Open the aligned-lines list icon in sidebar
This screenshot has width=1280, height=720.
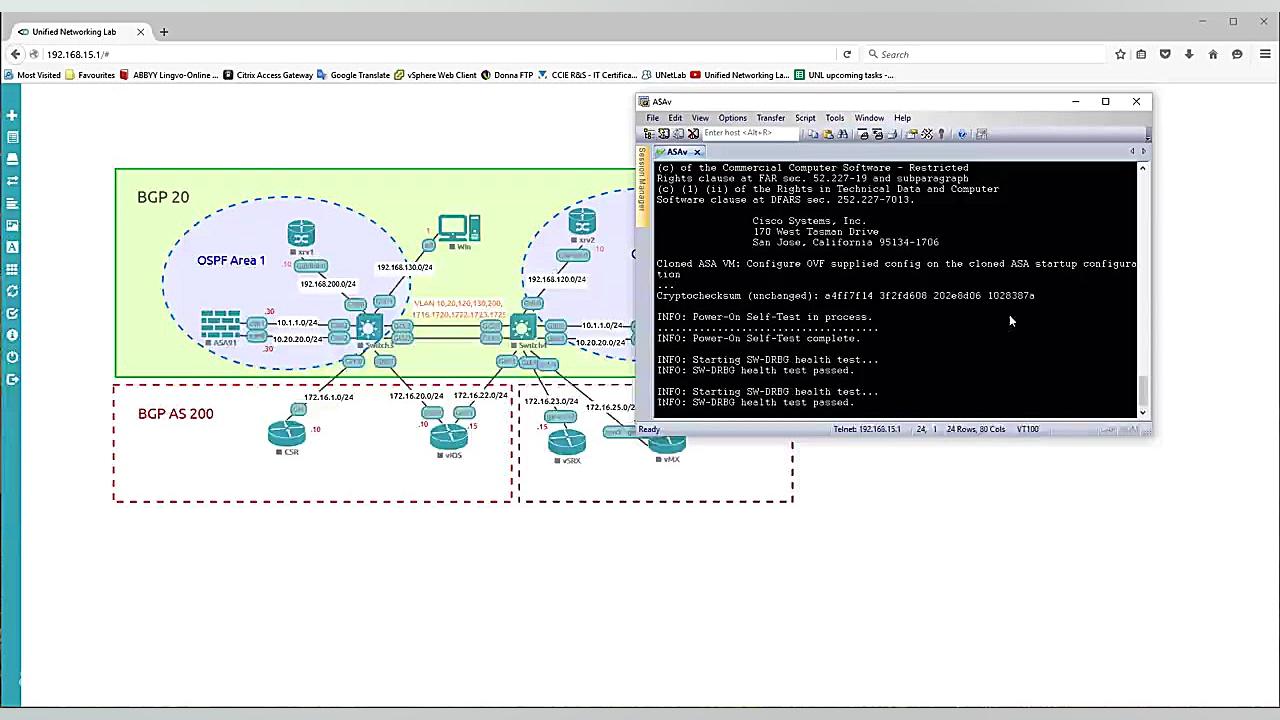tap(12, 203)
